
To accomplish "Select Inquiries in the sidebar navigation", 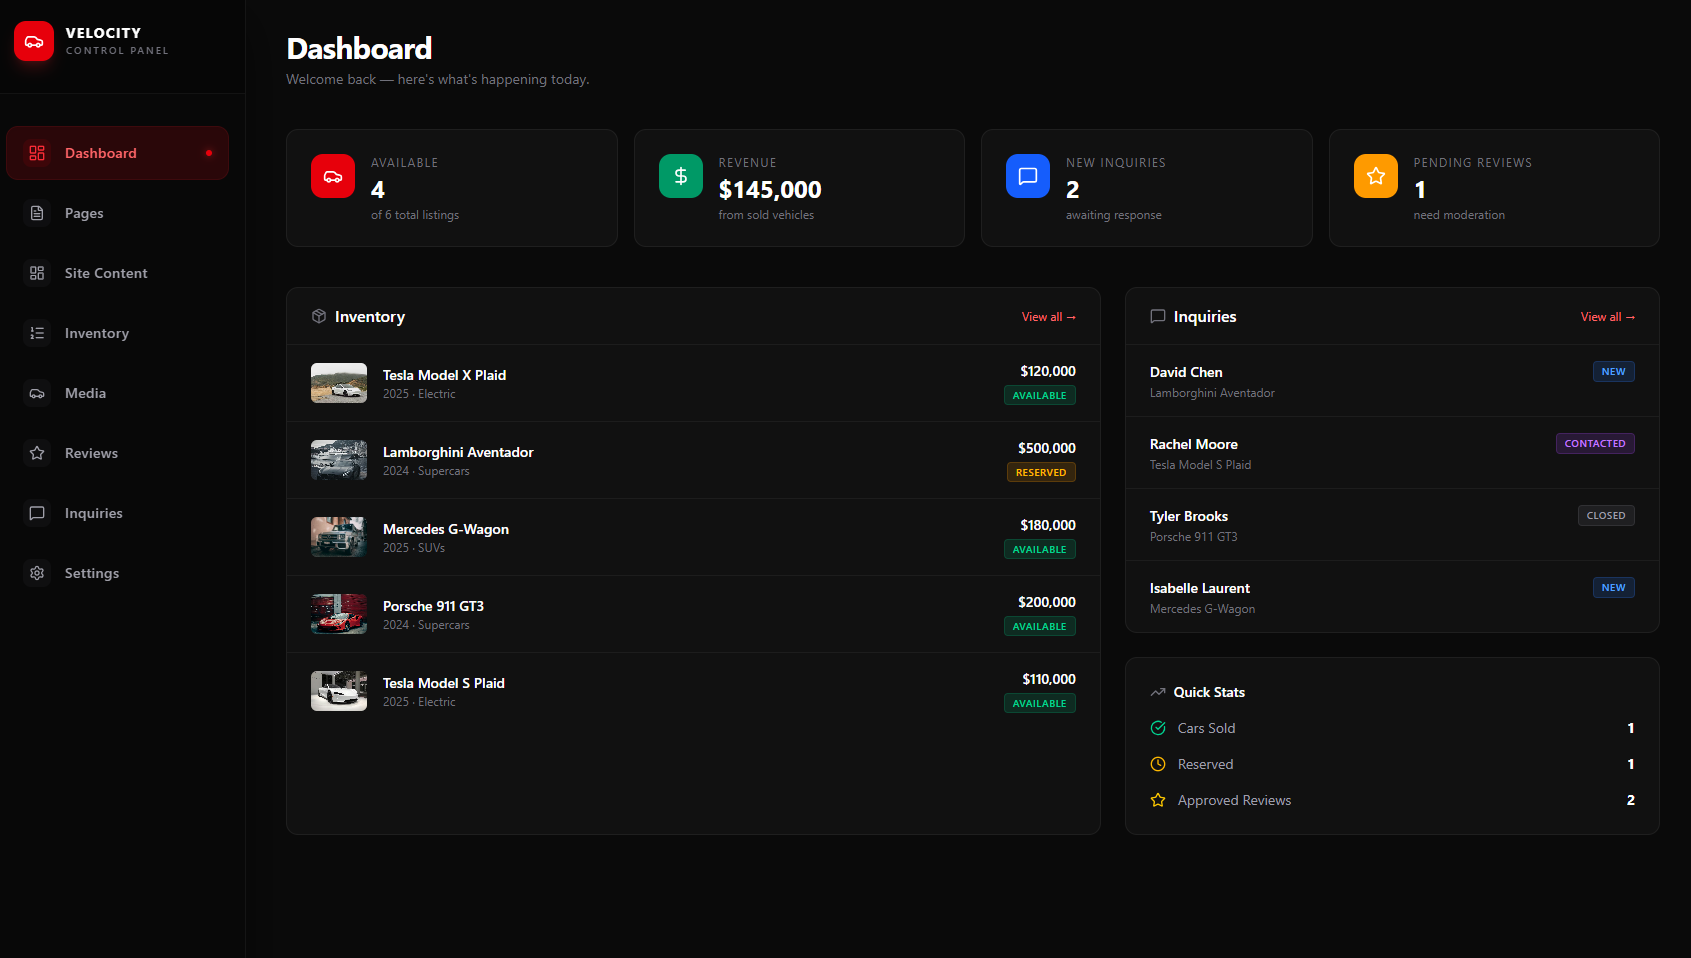I will (x=93, y=513).
